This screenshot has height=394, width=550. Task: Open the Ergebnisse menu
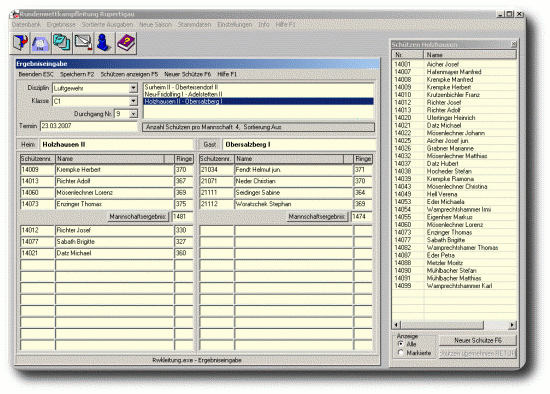[61, 25]
